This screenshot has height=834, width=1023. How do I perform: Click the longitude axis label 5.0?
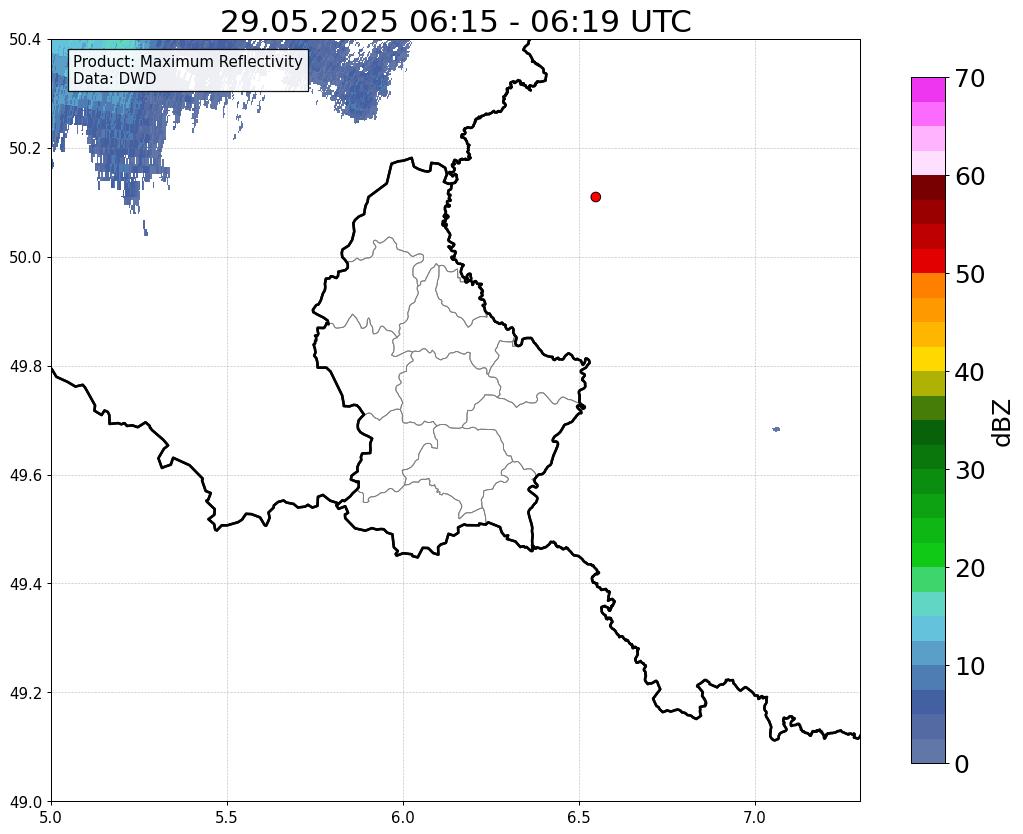click(51, 817)
